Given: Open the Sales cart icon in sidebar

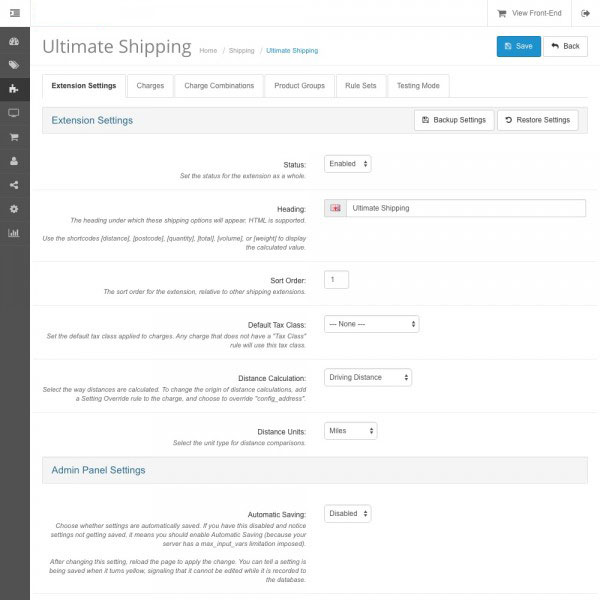Looking at the screenshot, I should pos(14,138).
